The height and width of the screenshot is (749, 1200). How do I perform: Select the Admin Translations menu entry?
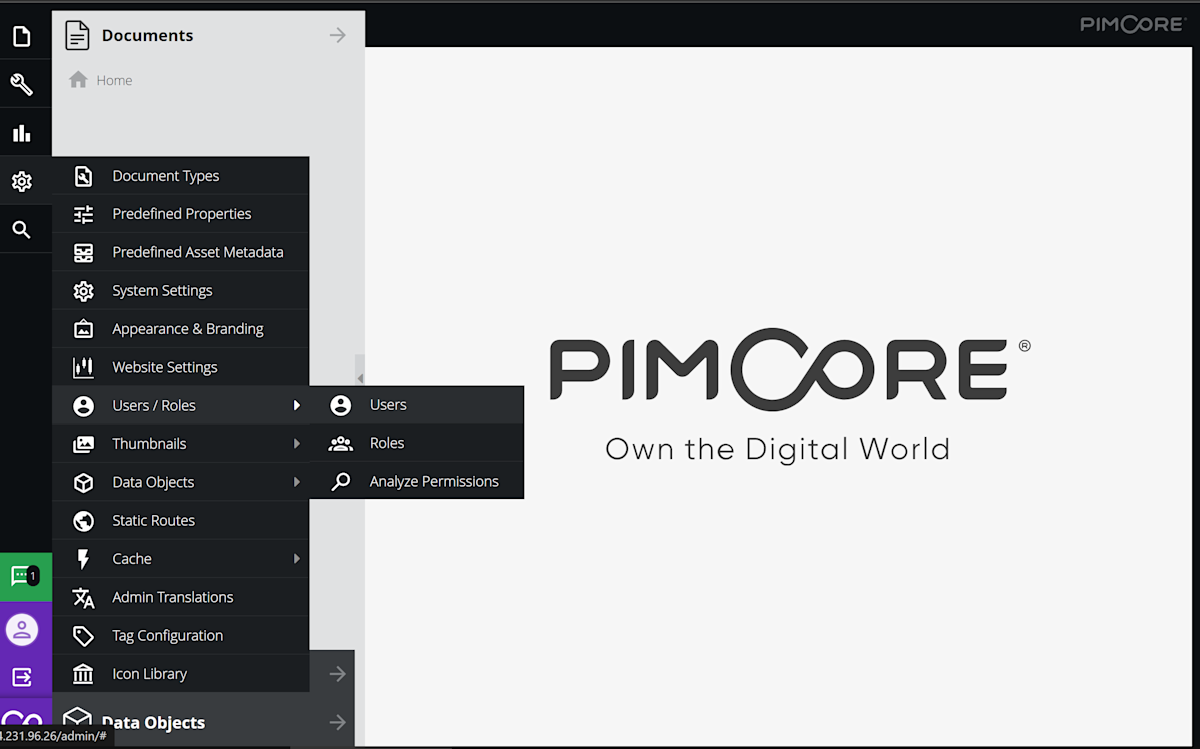tap(181, 597)
